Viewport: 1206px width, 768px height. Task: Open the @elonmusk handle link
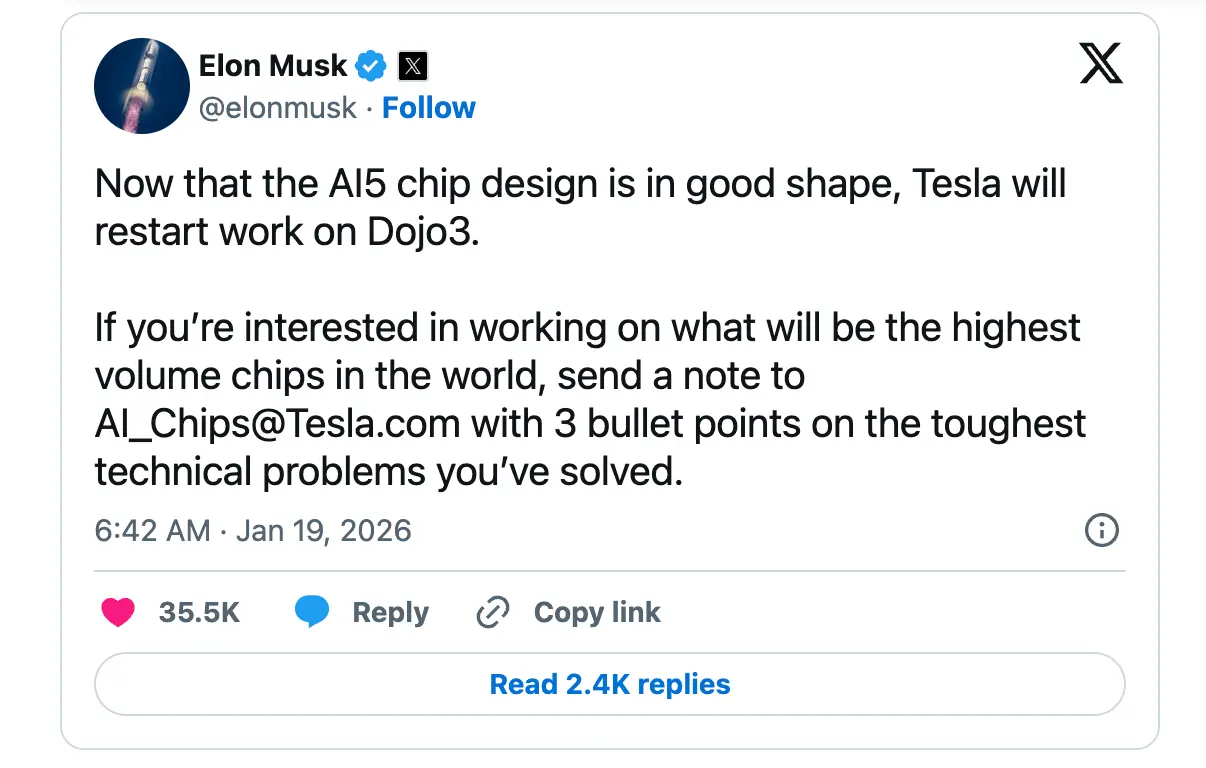(x=277, y=108)
